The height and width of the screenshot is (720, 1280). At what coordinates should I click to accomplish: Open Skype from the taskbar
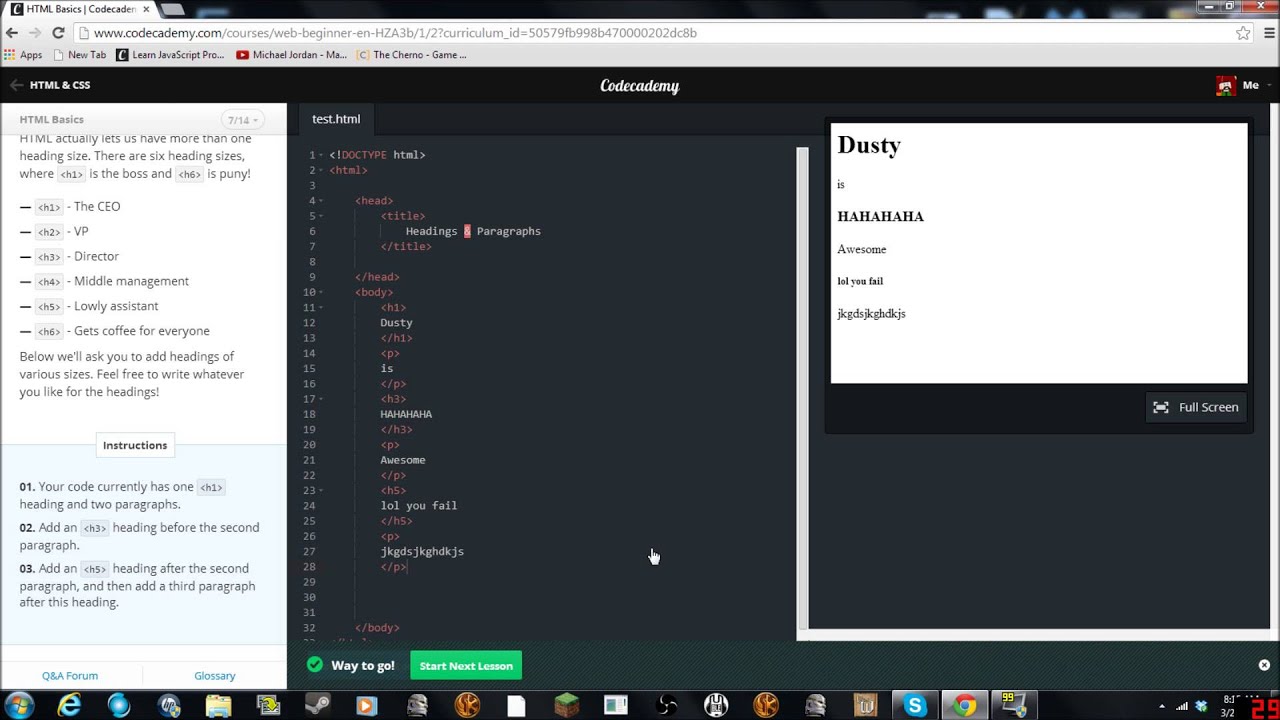[914, 706]
